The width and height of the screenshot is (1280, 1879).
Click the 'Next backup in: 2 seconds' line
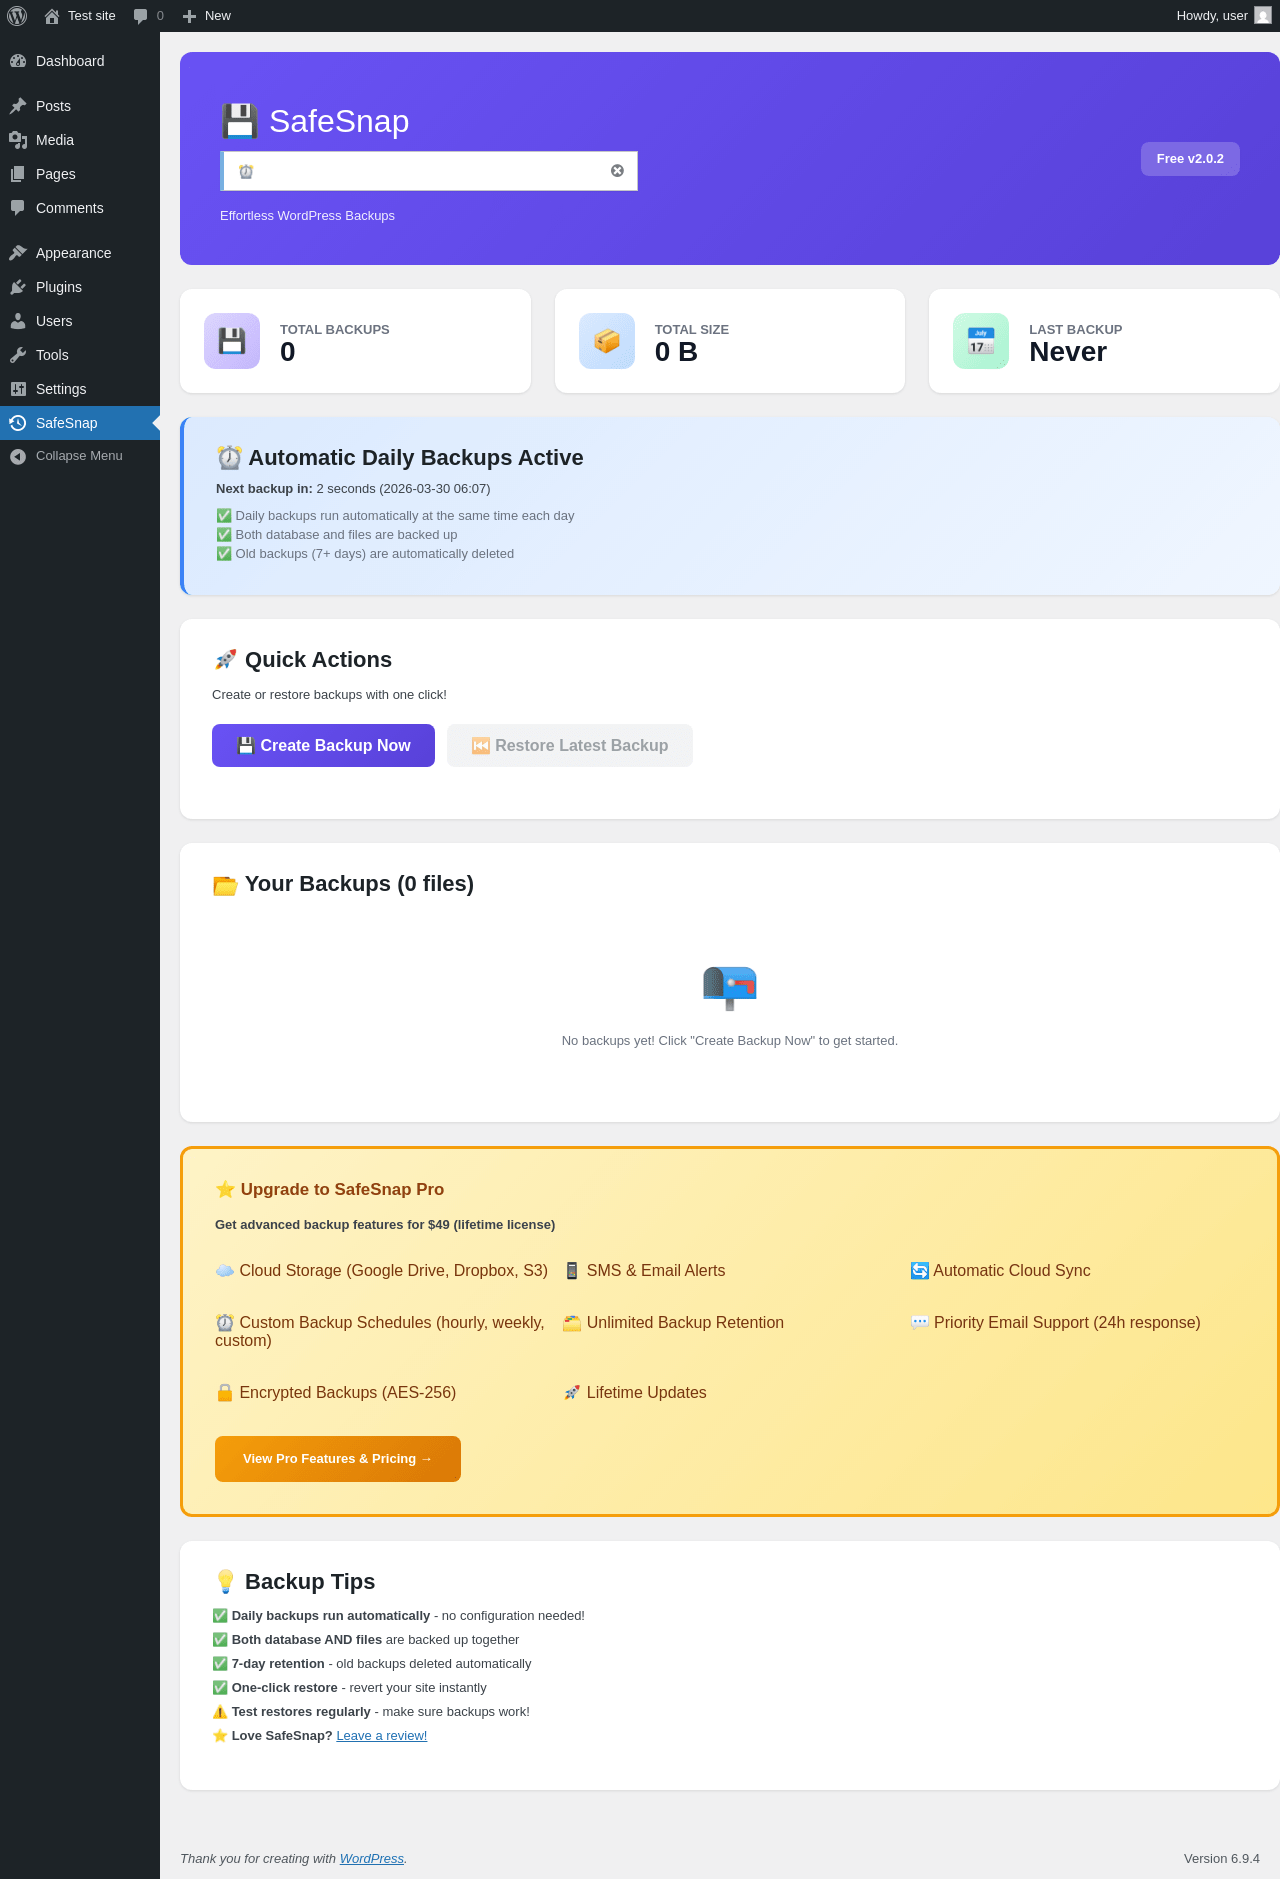click(x=353, y=489)
